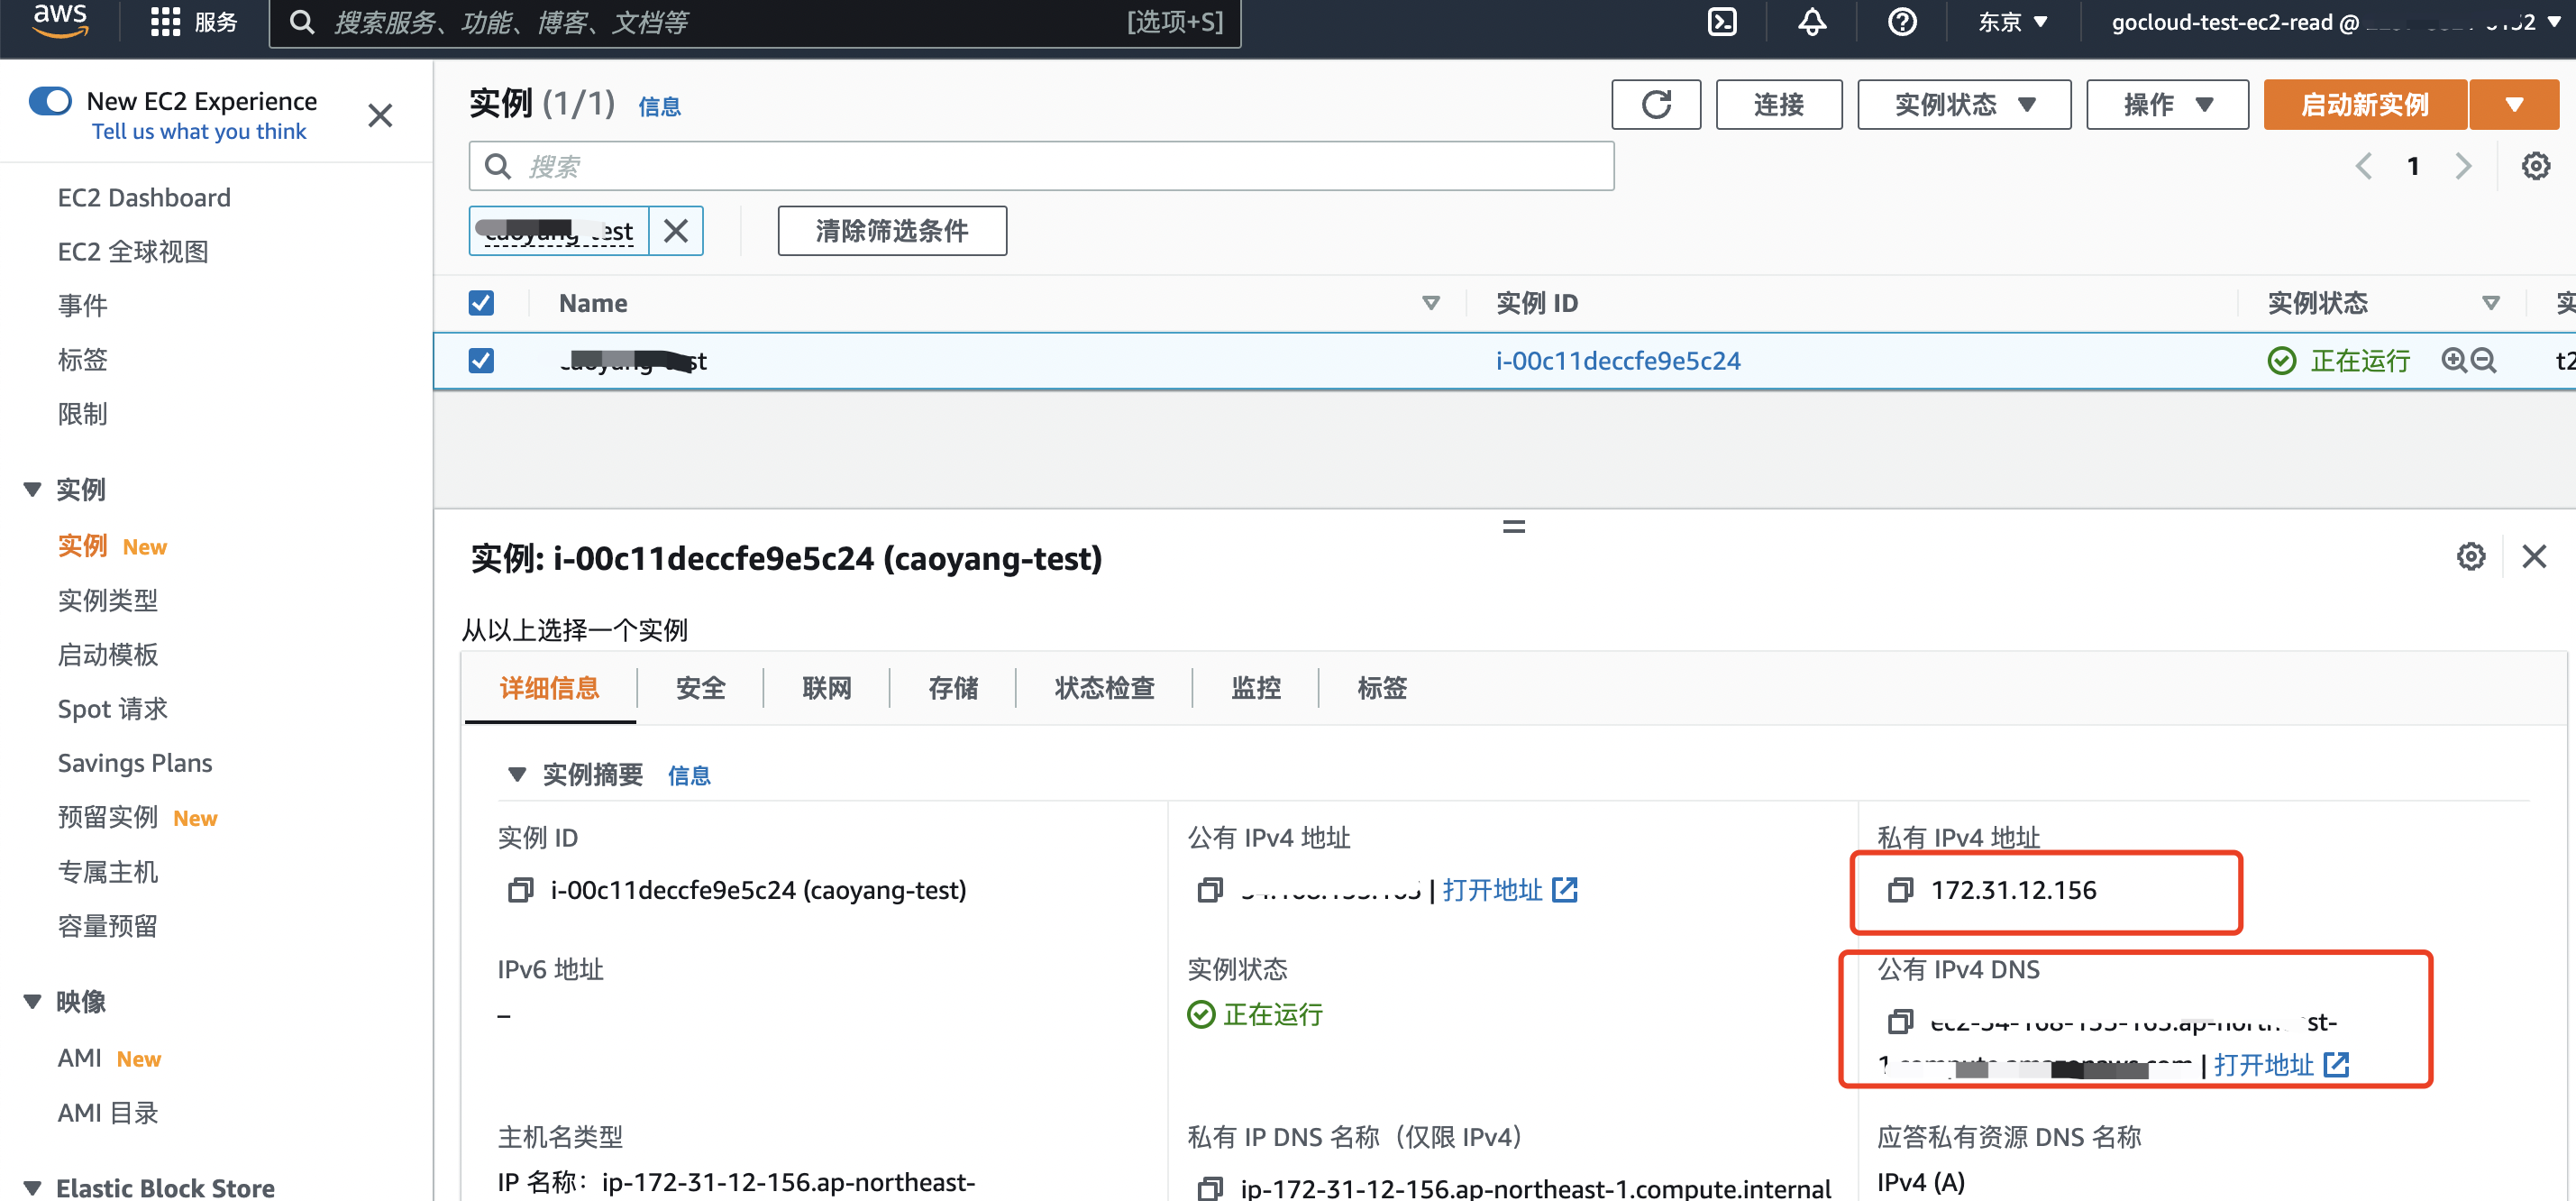Copy the instance ID value
The image size is (2576, 1201).
point(520,890)
